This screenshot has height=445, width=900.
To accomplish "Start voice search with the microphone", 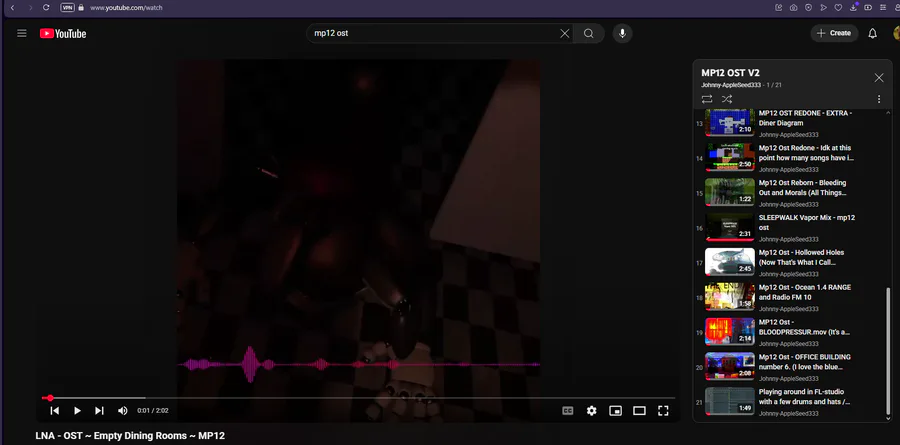I will pyautogui.click(x=622, y=33).
